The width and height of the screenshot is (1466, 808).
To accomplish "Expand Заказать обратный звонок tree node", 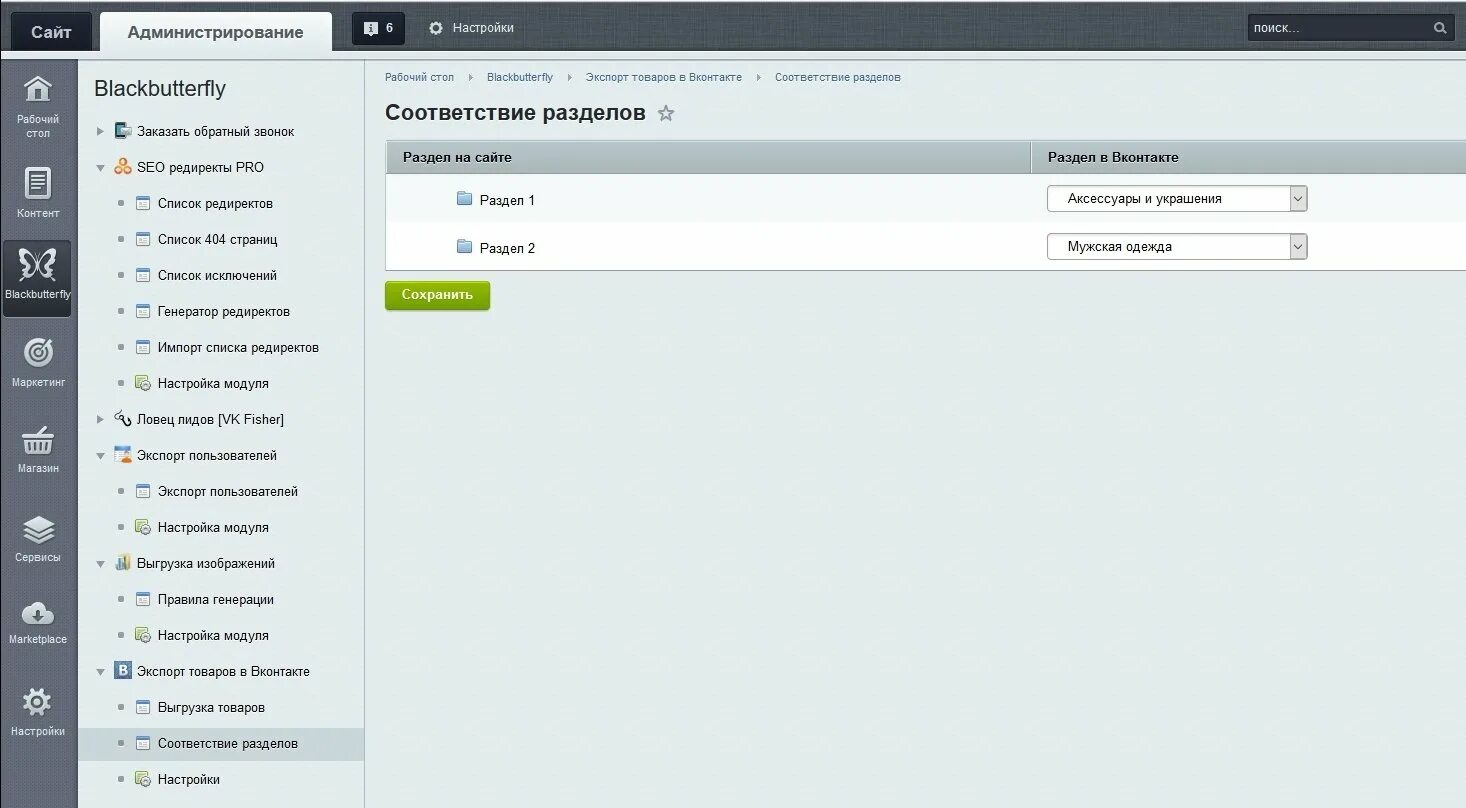I will pyautogui.click(x=100, y=132).
